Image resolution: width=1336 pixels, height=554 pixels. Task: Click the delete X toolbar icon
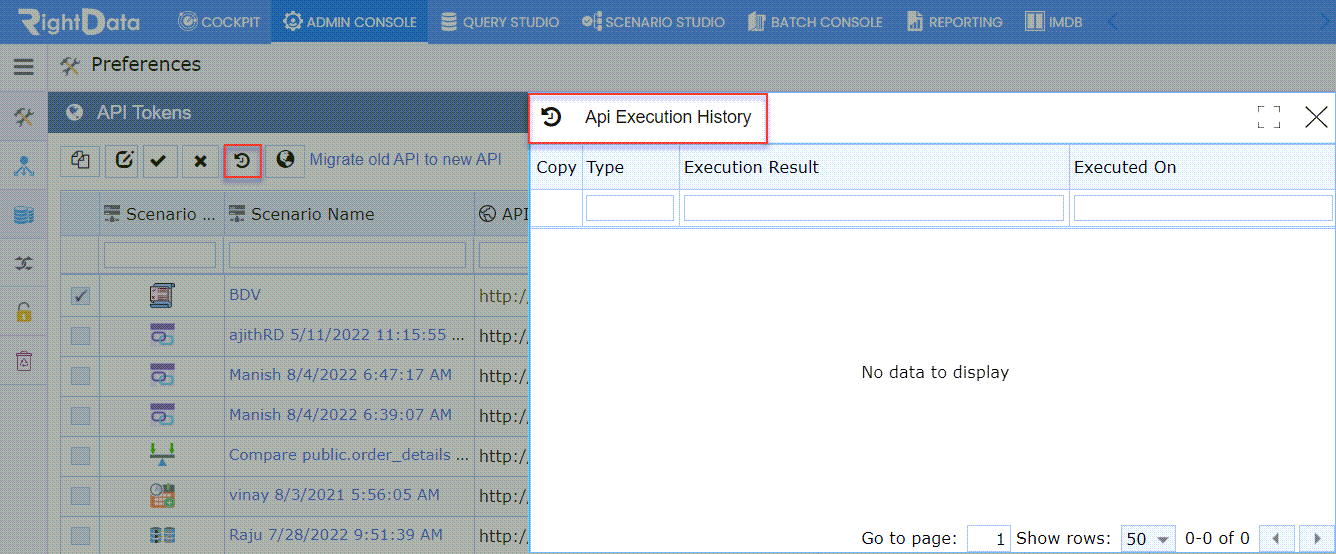pos(200,160)
